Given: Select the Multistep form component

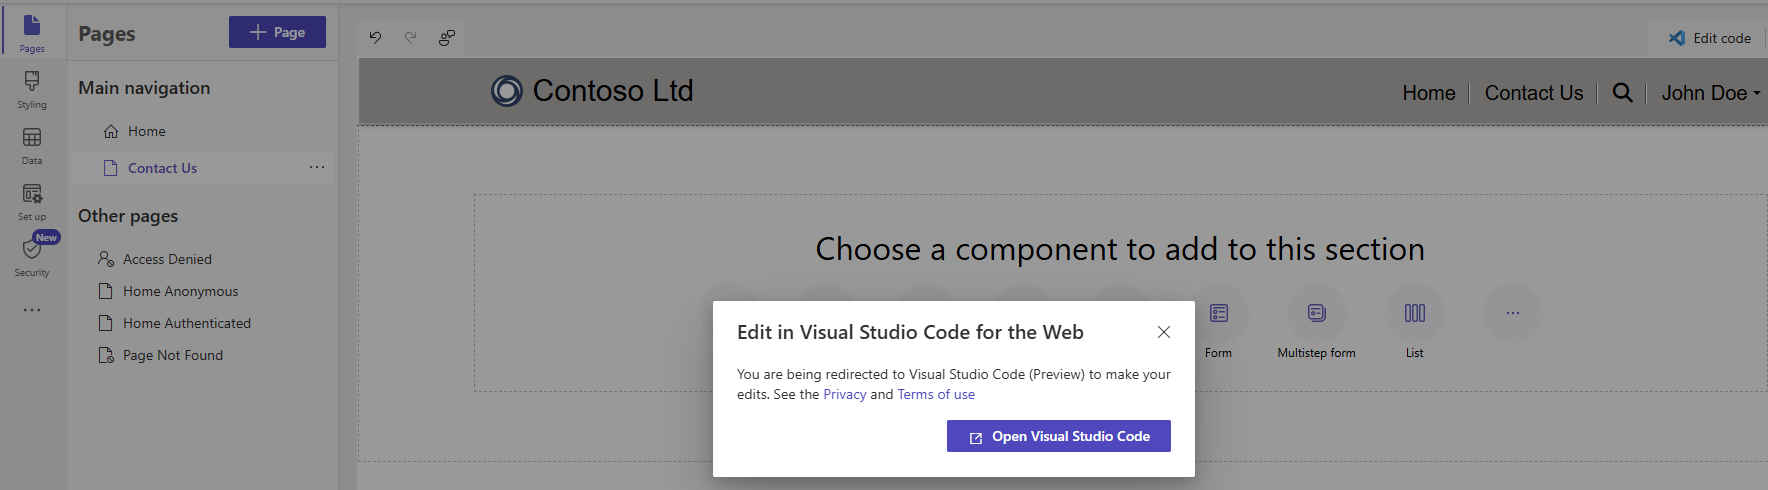Looking at the screenshot, I should [1316, 314].
